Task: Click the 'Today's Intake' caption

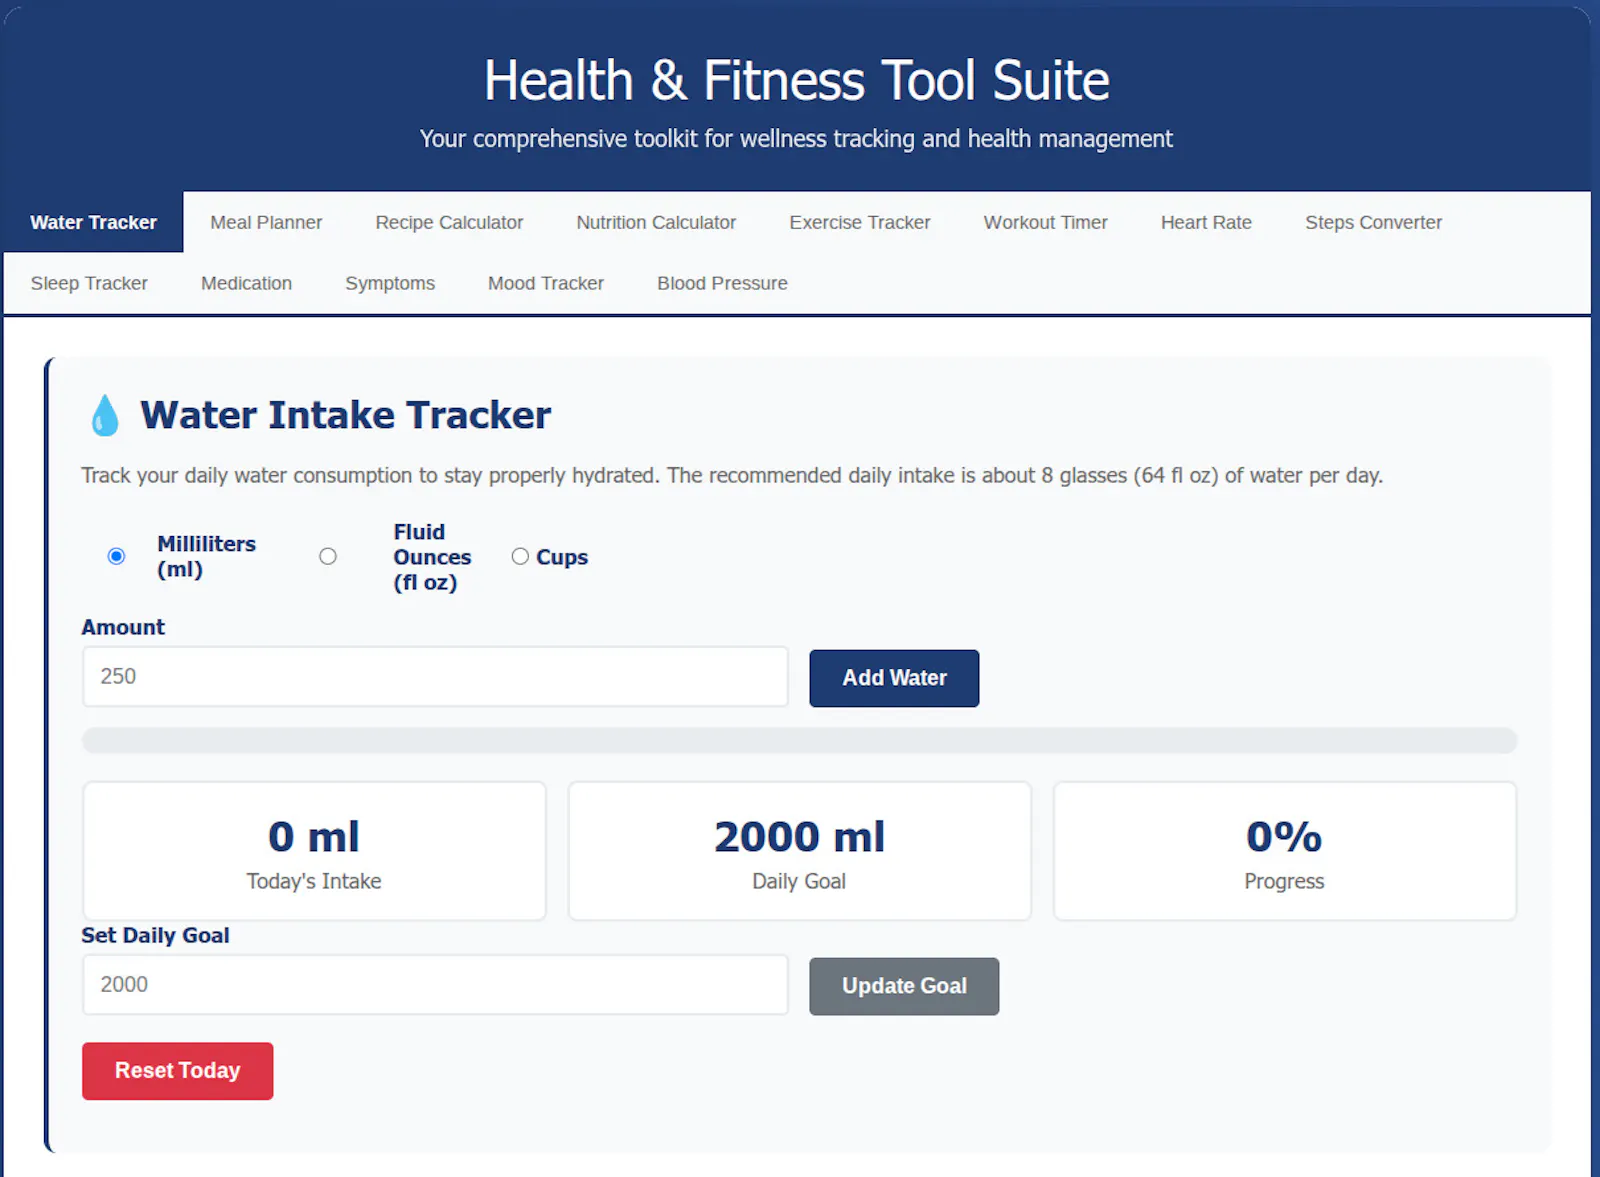Action: [314, 881]
